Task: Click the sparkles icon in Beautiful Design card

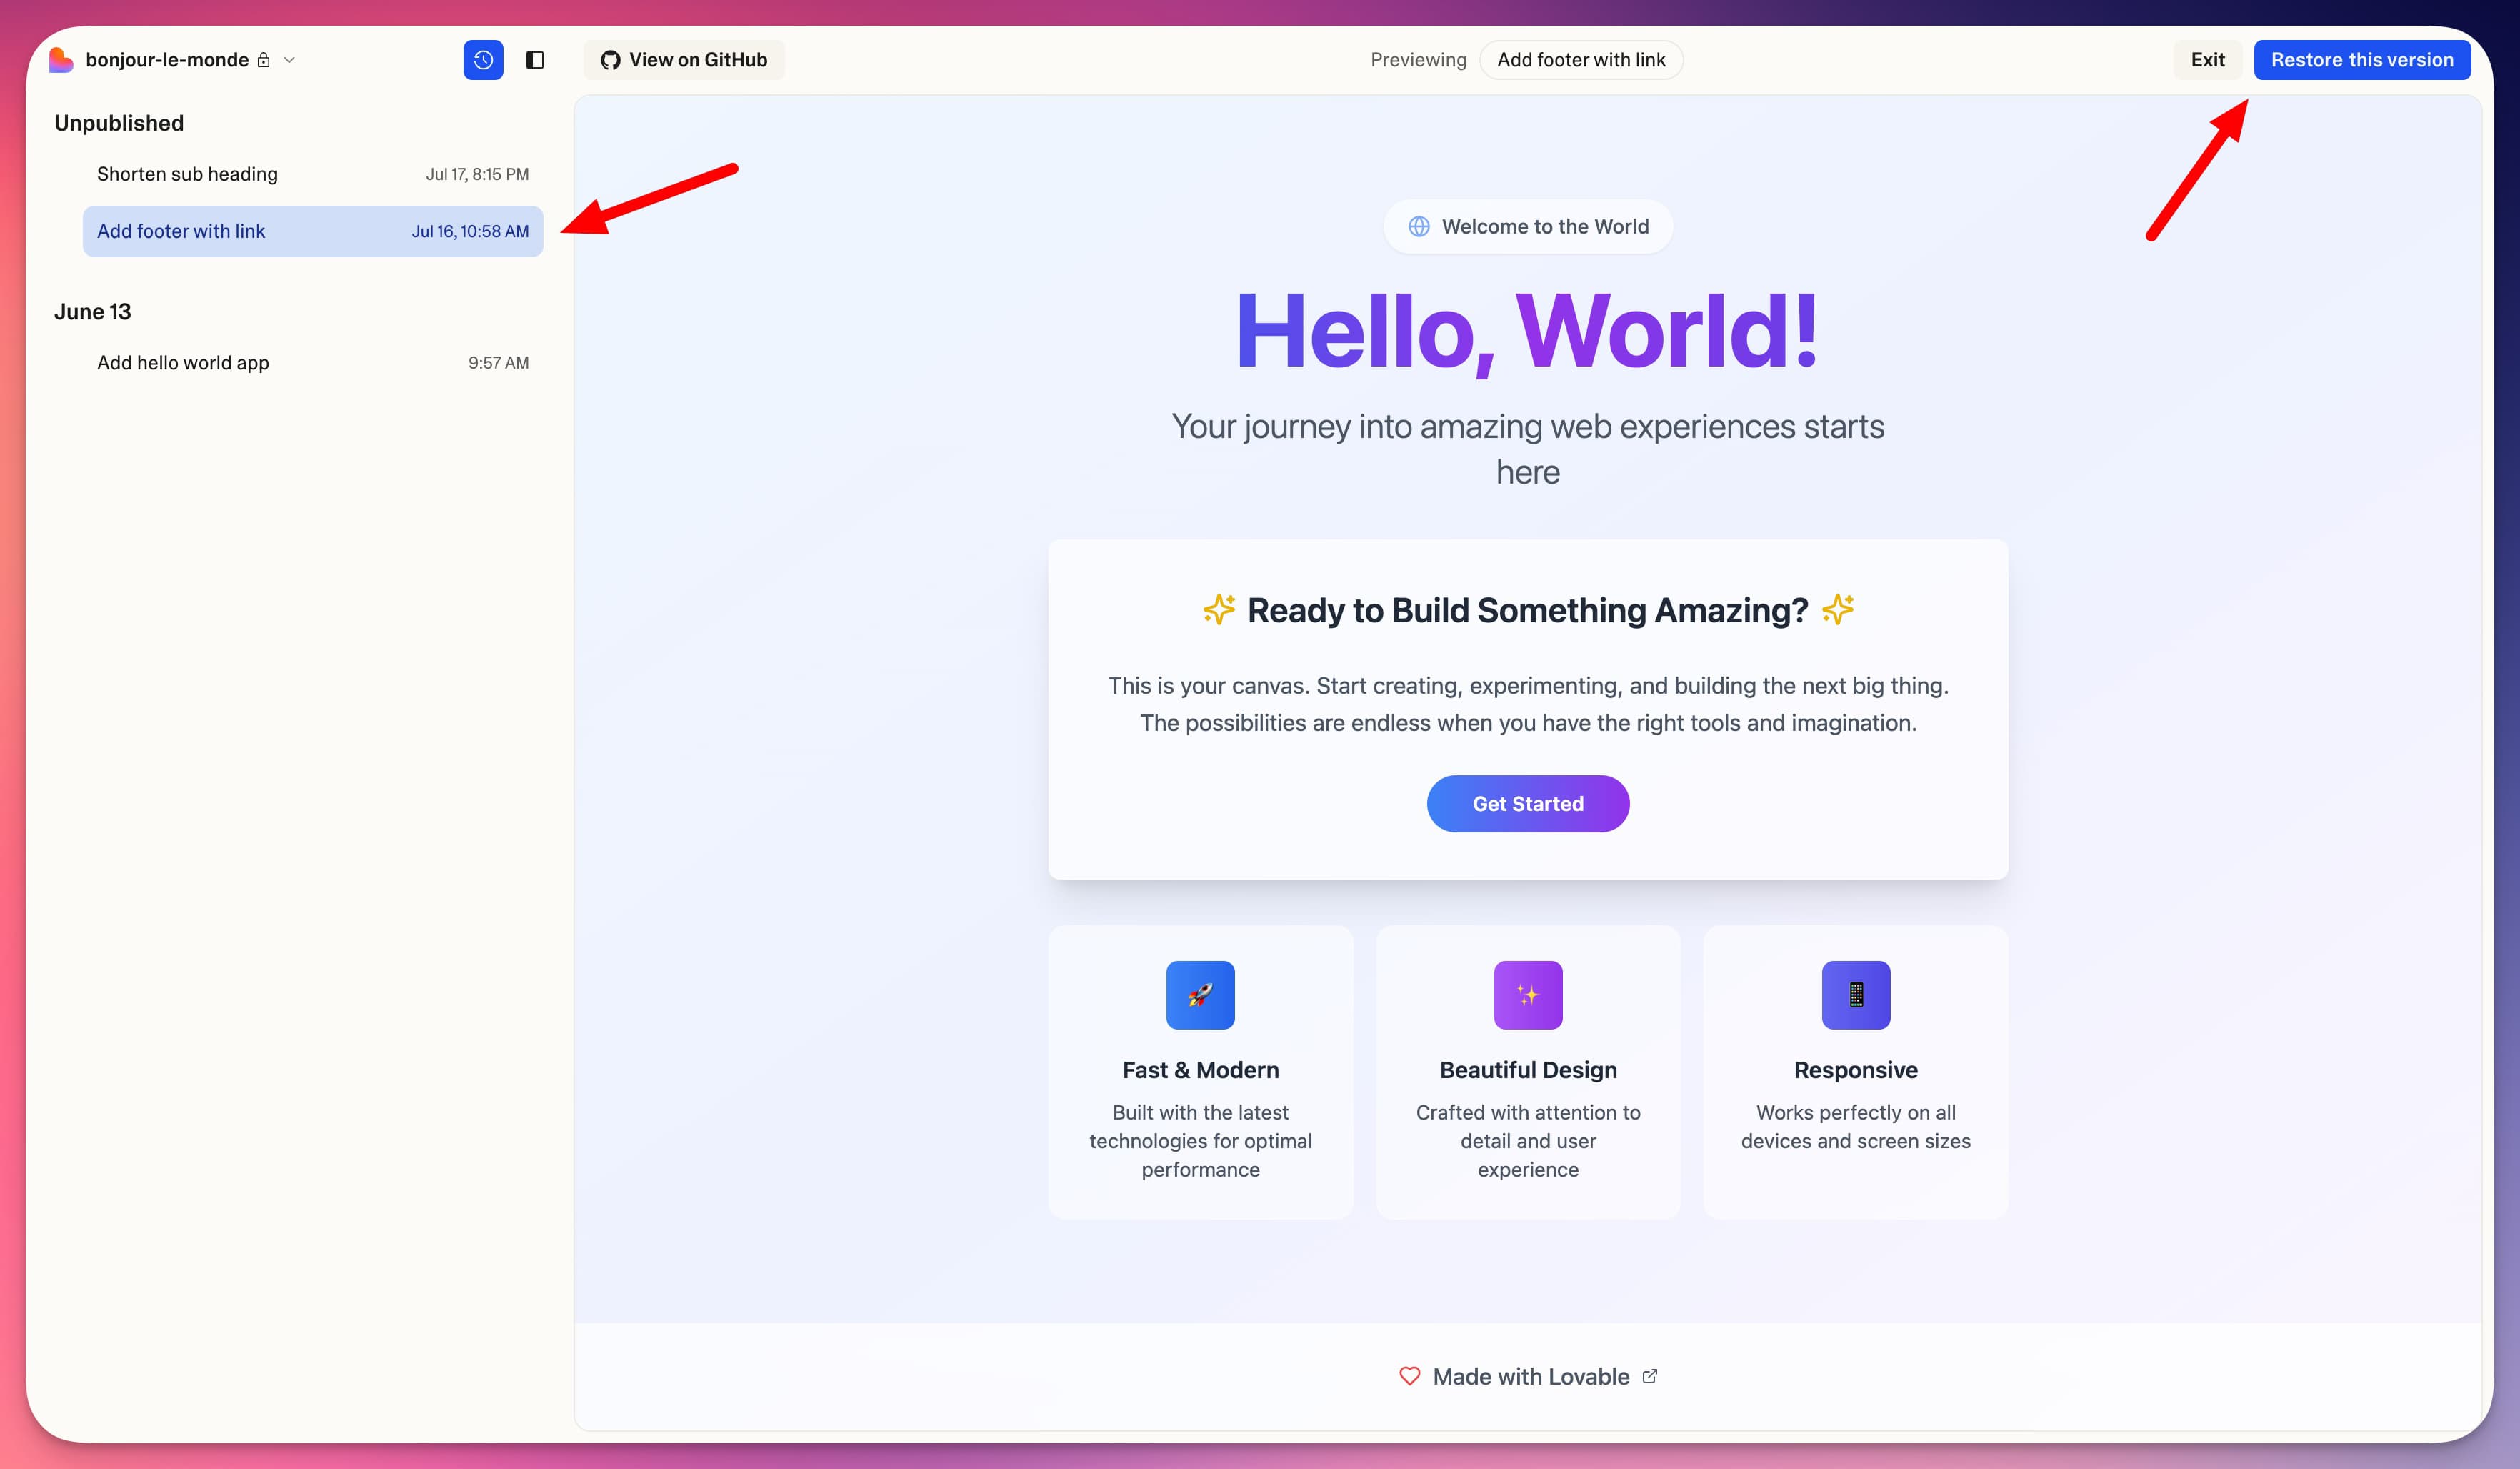Action: pyautogui.click(x=1528, y=995)
